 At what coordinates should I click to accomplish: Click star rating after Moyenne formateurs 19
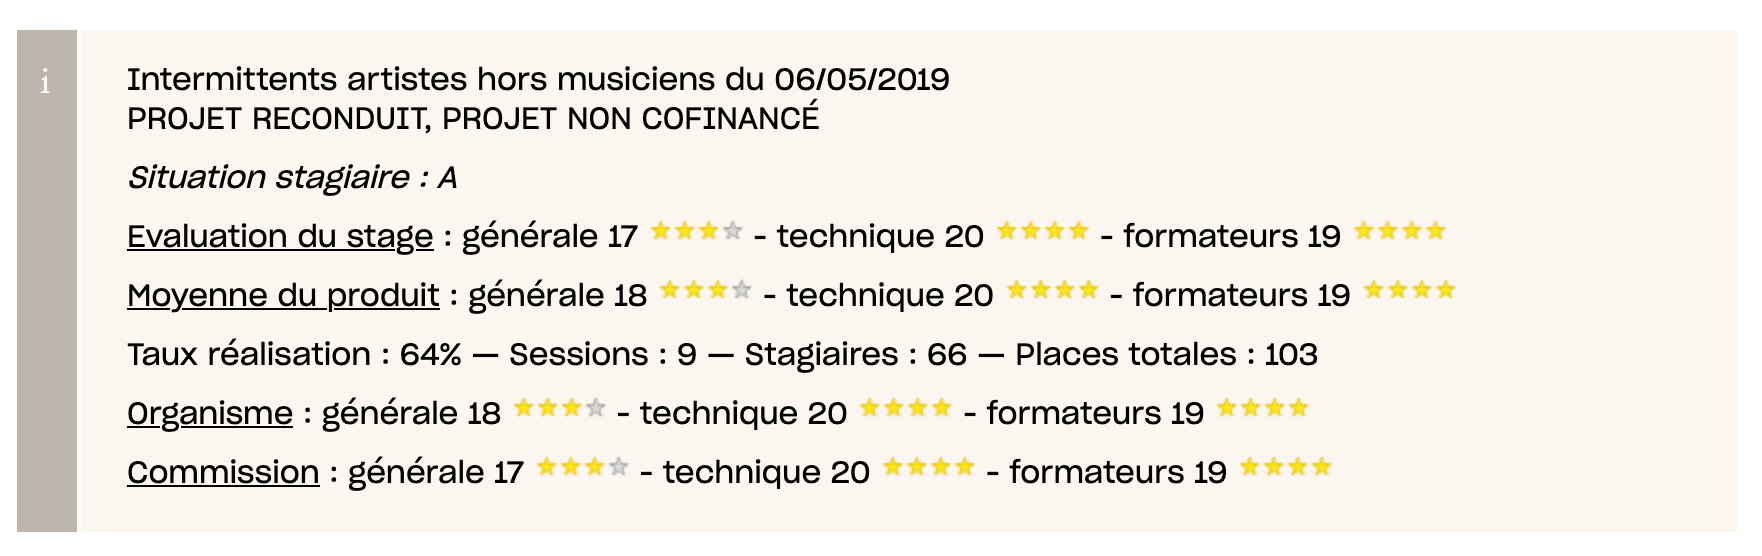(1410, 291)
